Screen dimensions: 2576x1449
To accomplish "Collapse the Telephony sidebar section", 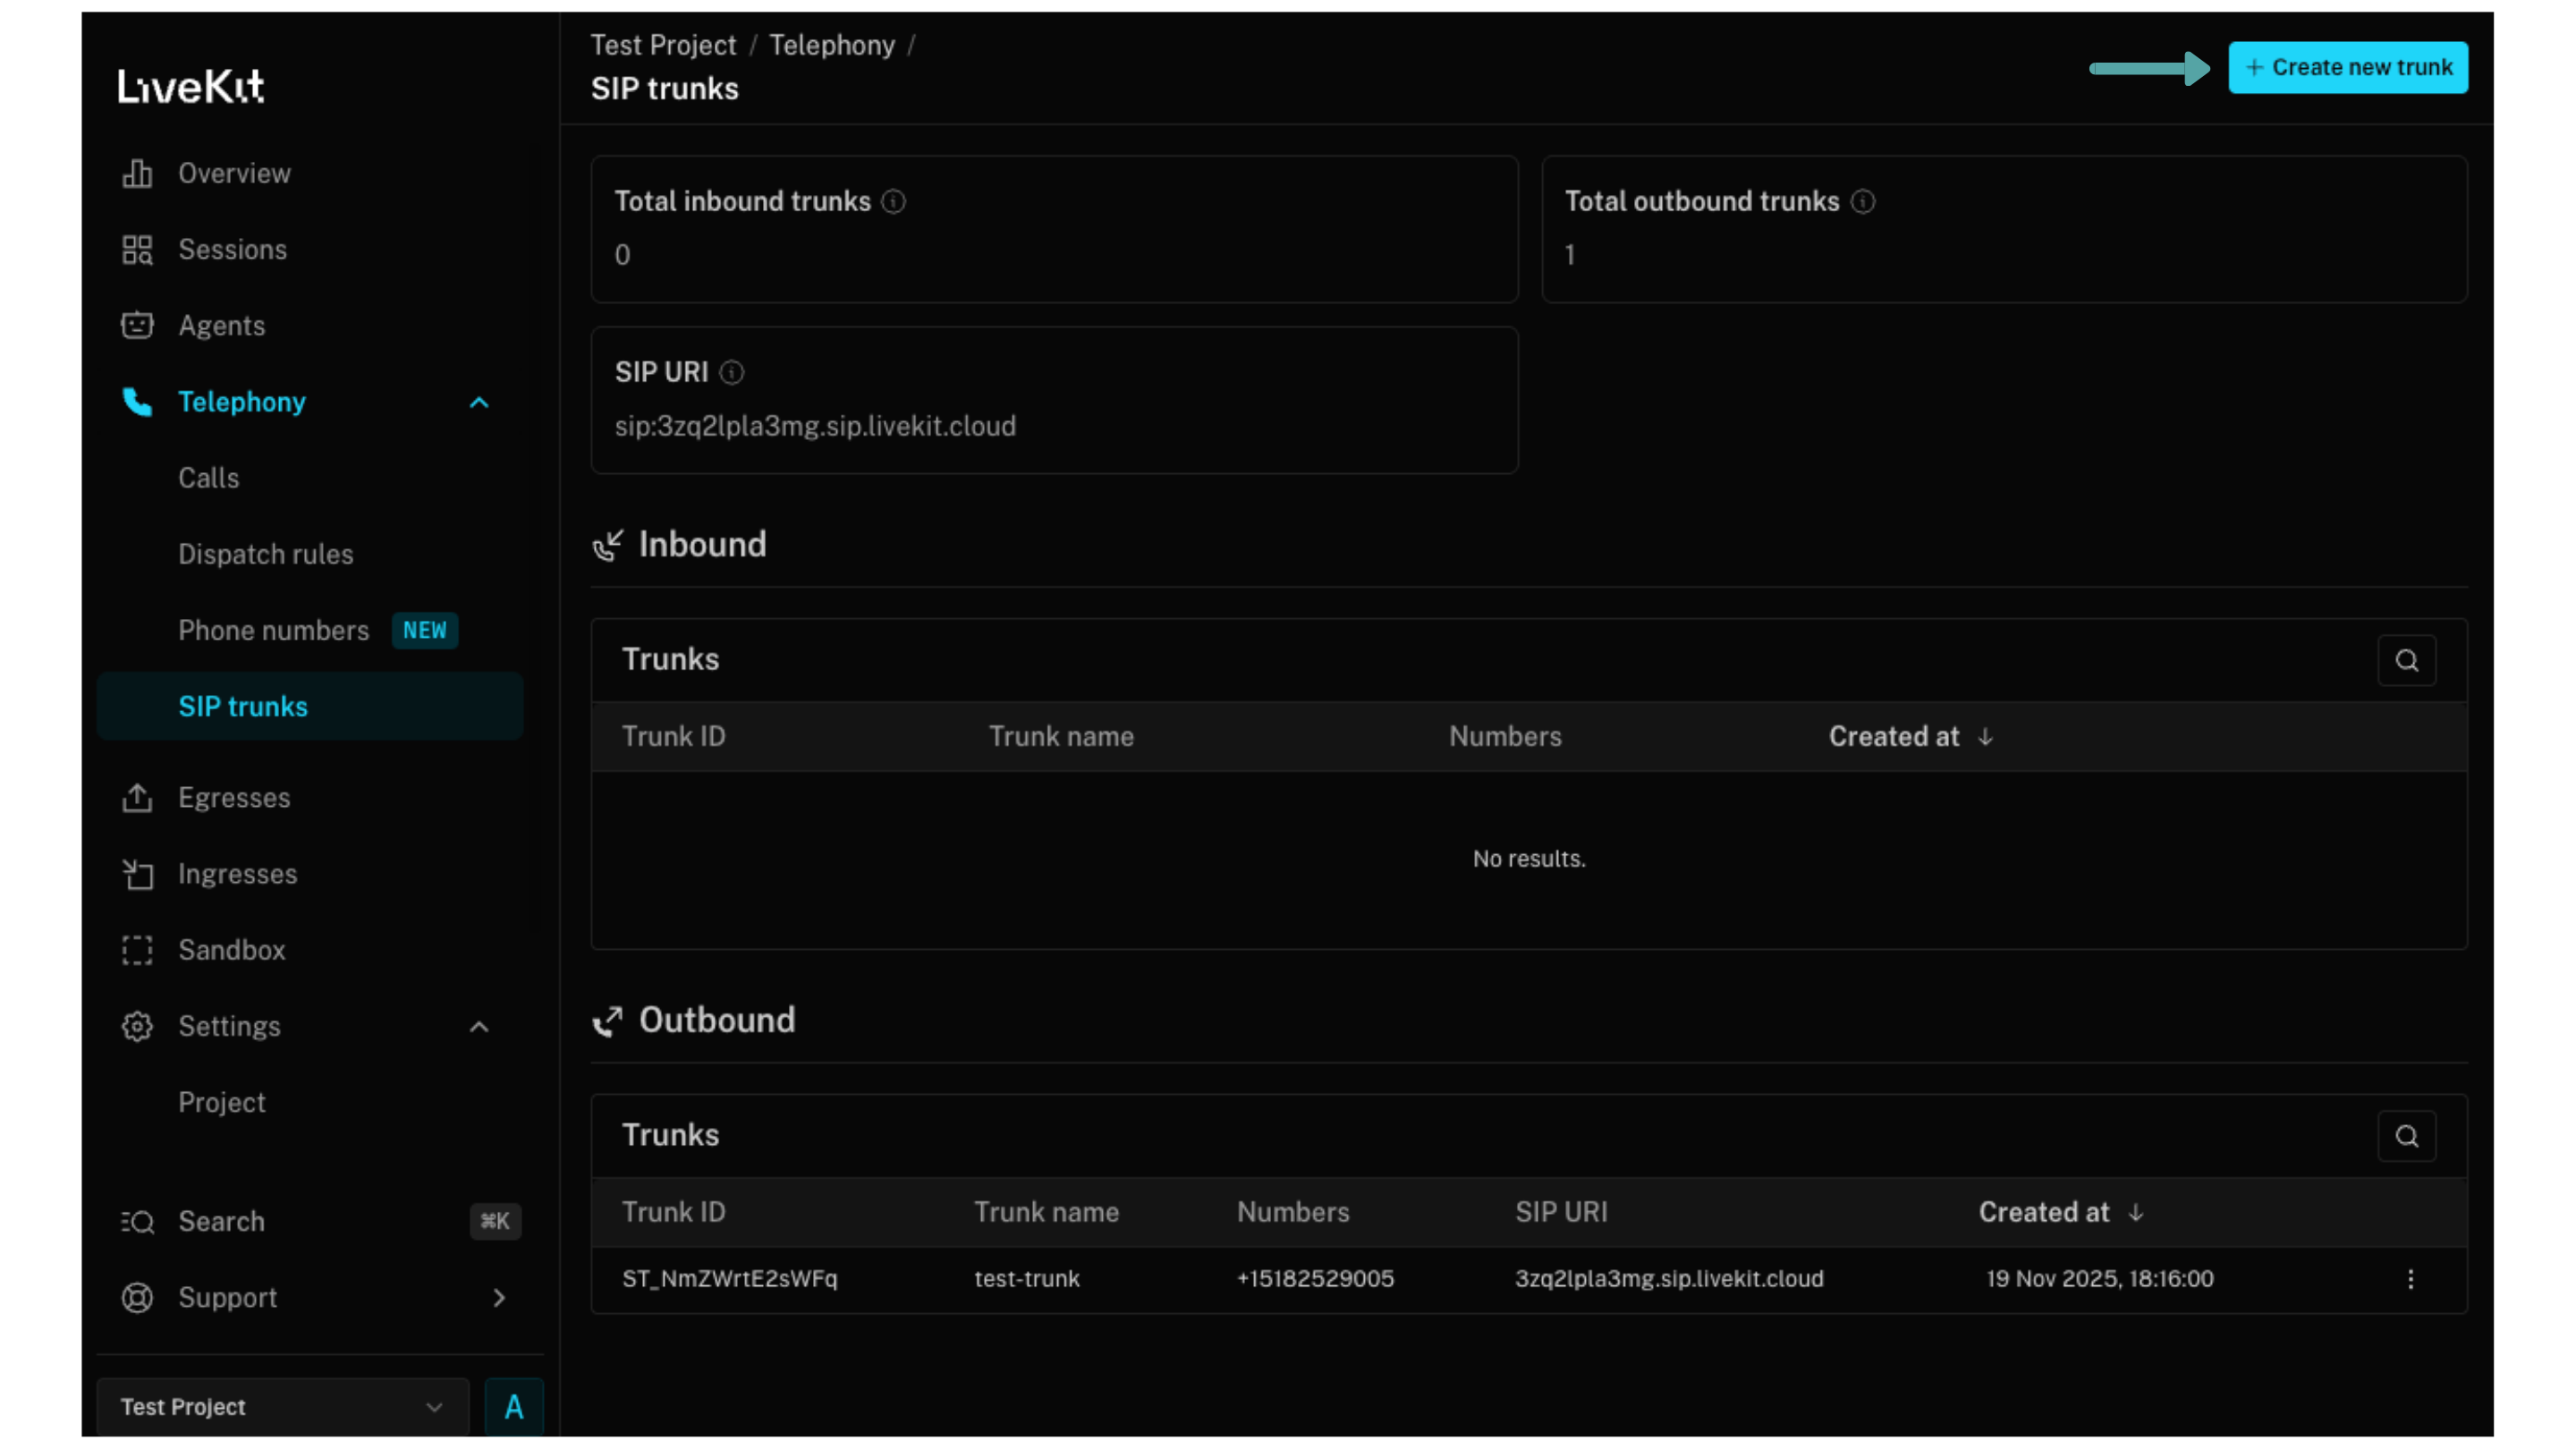I will [x=479, y=402].
